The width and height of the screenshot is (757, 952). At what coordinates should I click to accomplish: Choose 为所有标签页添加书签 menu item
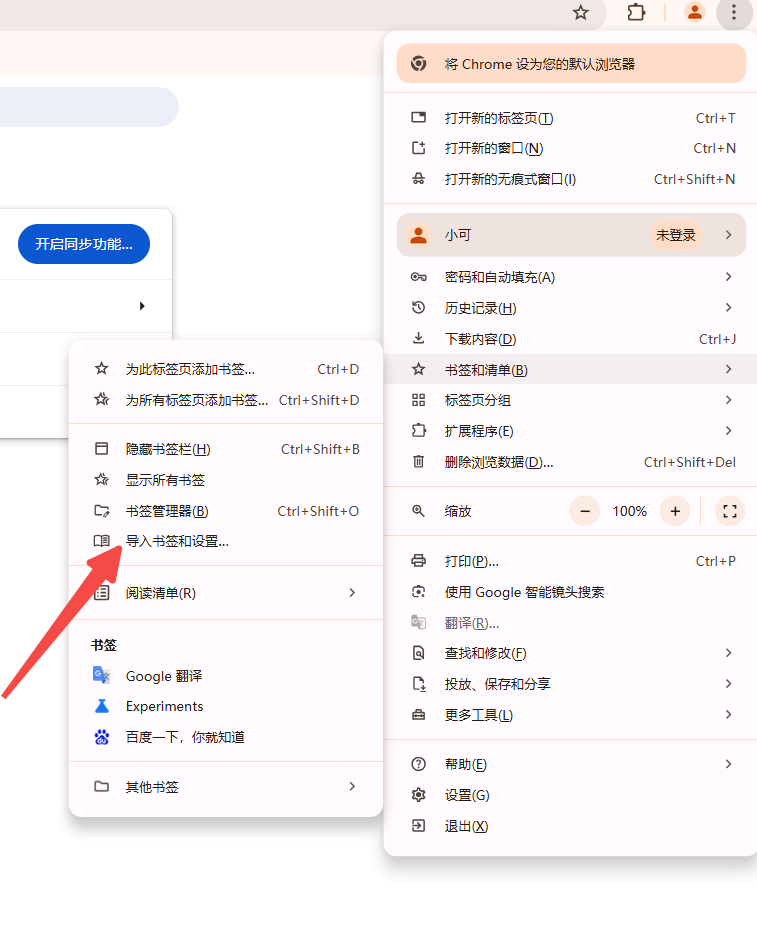point(226,400)
